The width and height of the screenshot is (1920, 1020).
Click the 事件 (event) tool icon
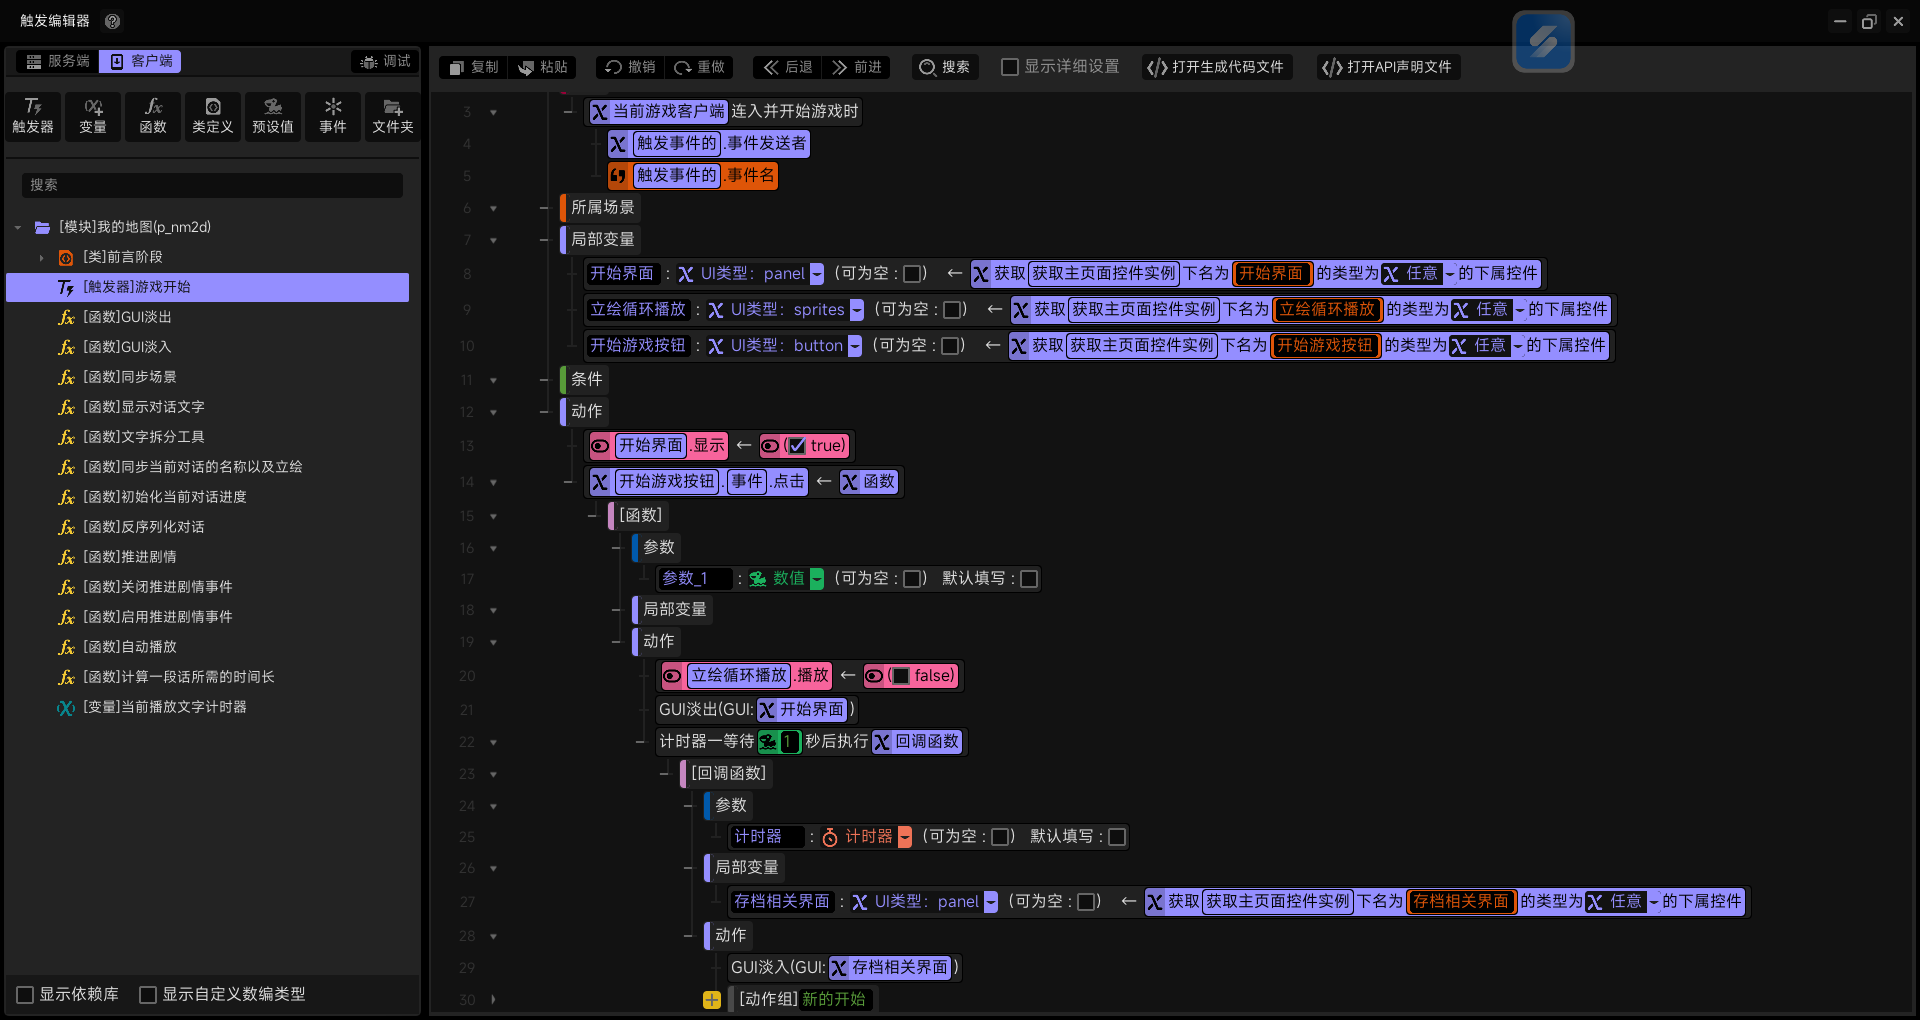click(x=333, y=116)
